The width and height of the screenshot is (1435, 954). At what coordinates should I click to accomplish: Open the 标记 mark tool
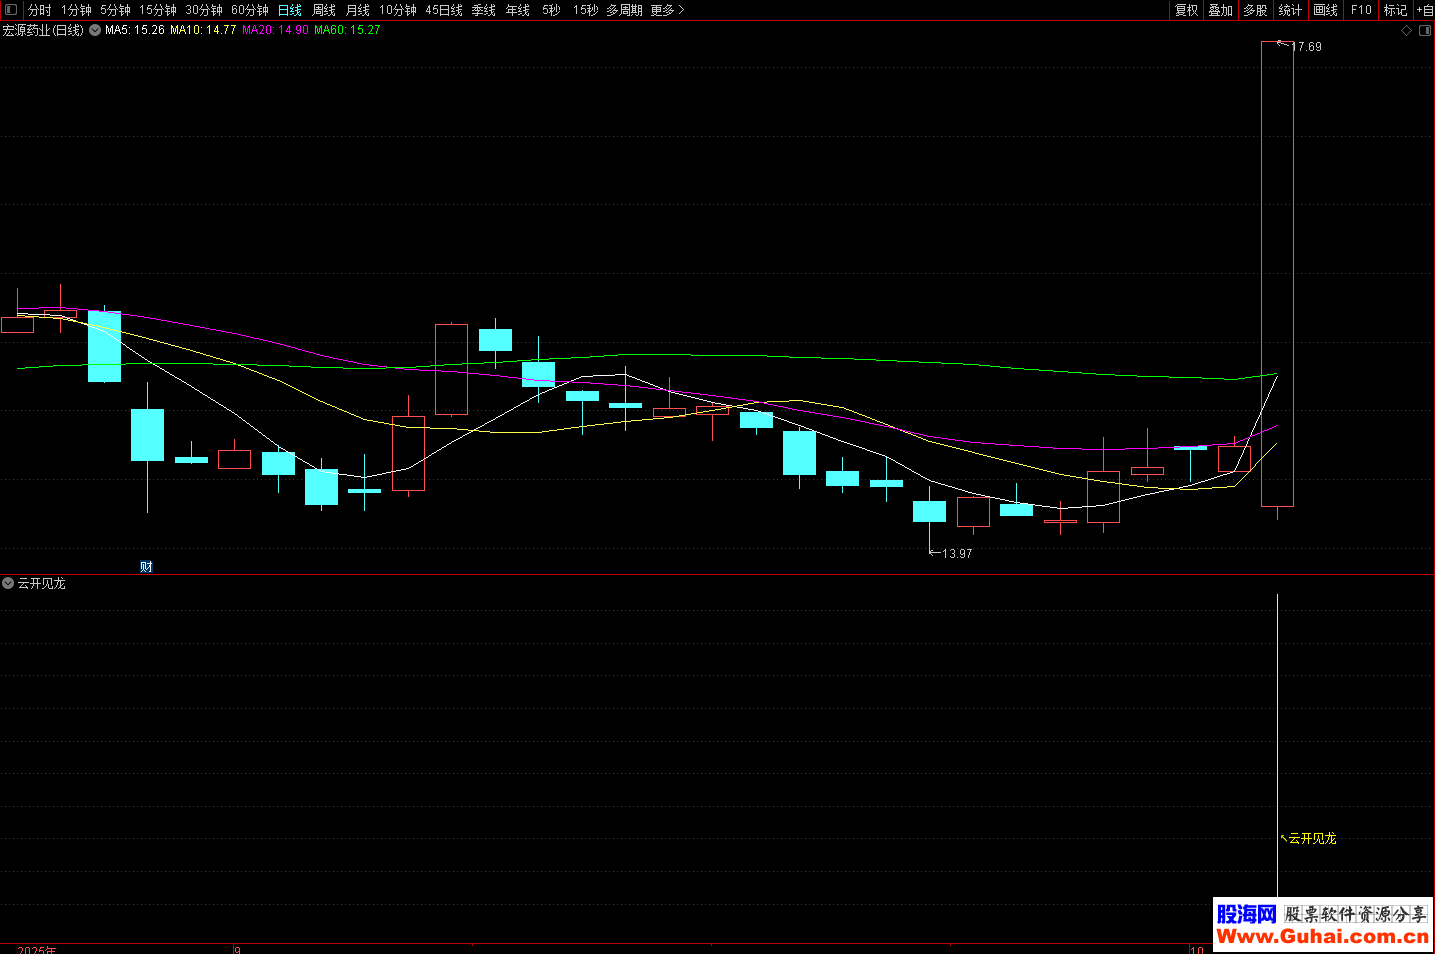pos(1395,10)
